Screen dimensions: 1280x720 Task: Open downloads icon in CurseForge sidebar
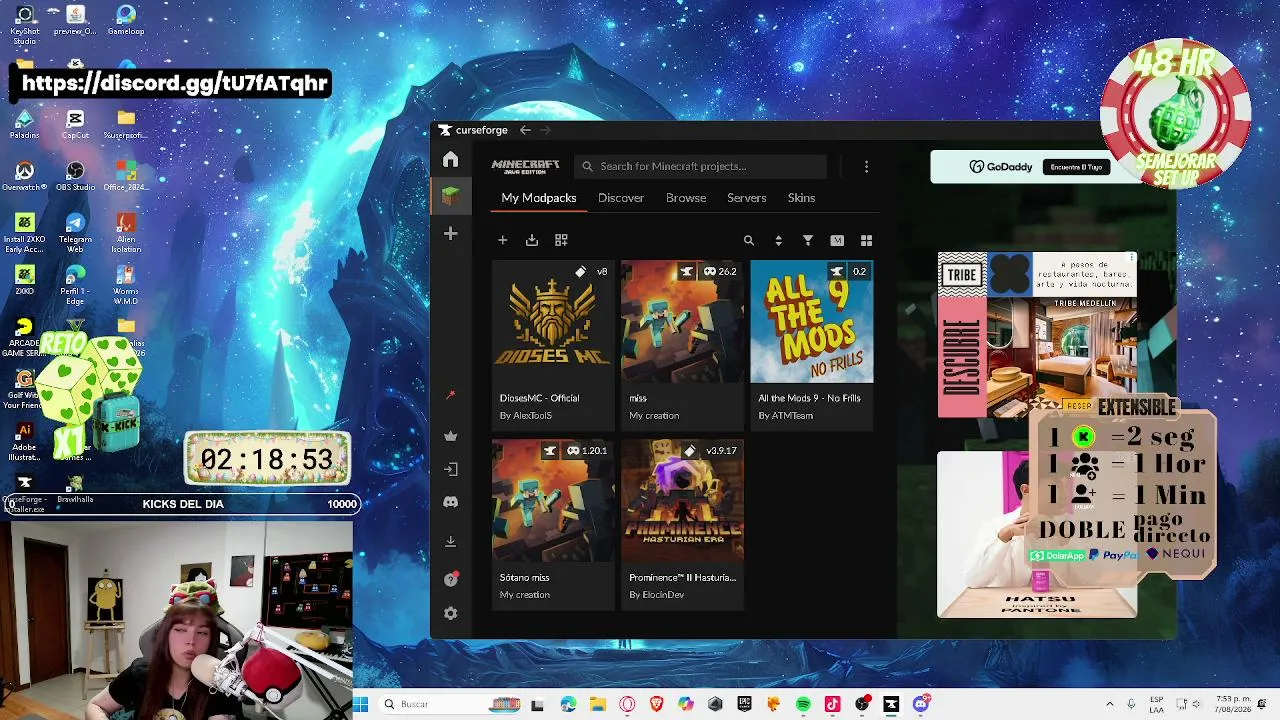click(x=450, y=541)
